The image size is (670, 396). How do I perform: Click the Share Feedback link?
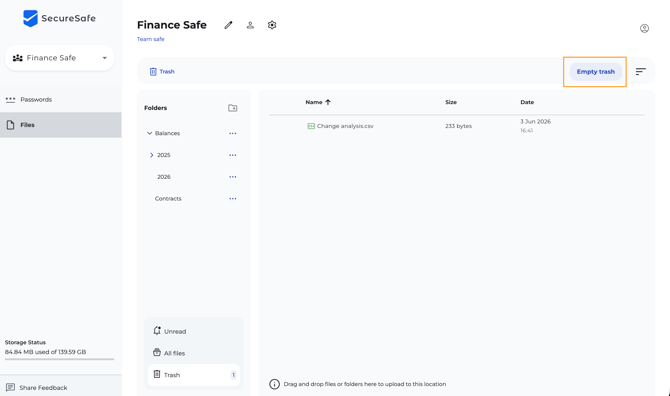(x=43, y=388)
